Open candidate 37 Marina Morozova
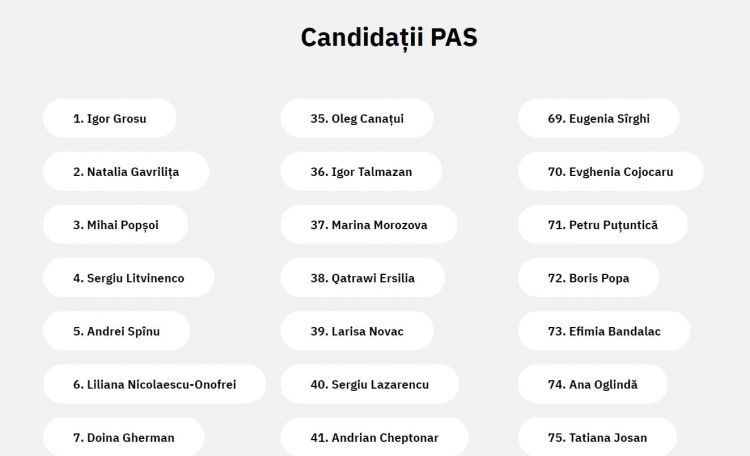 pos(369,224)
